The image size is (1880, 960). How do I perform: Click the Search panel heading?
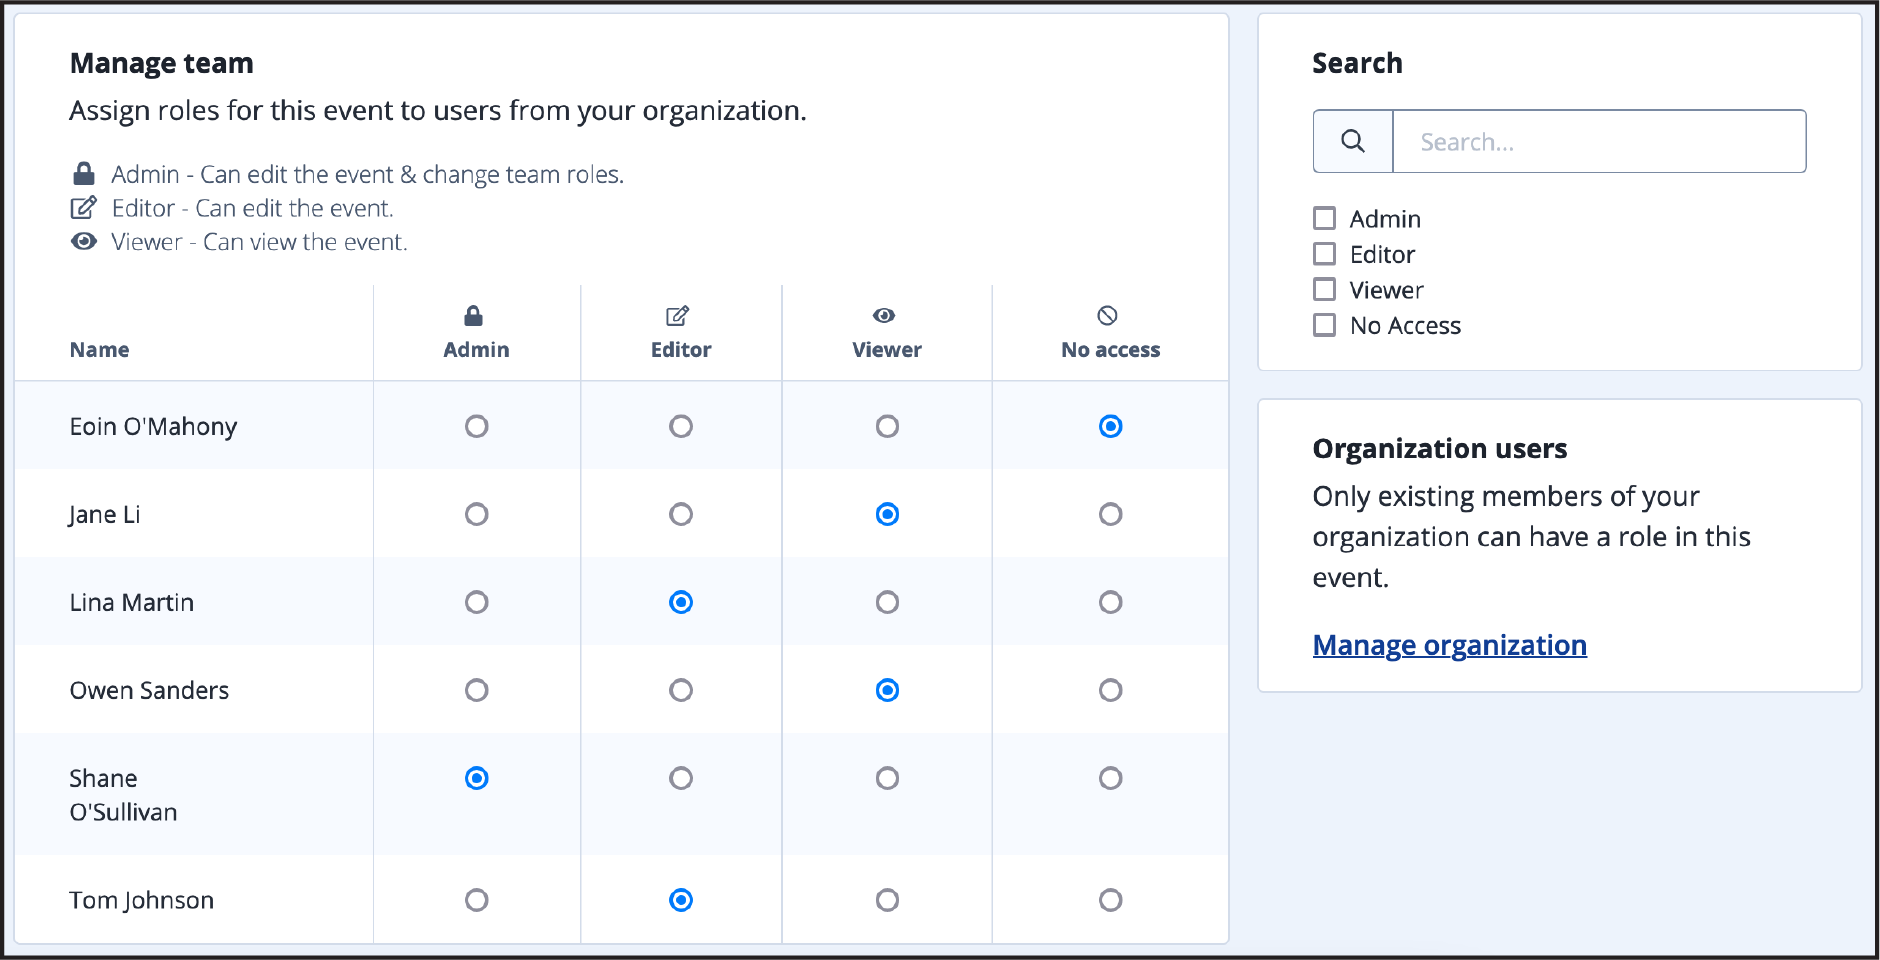1357,63
